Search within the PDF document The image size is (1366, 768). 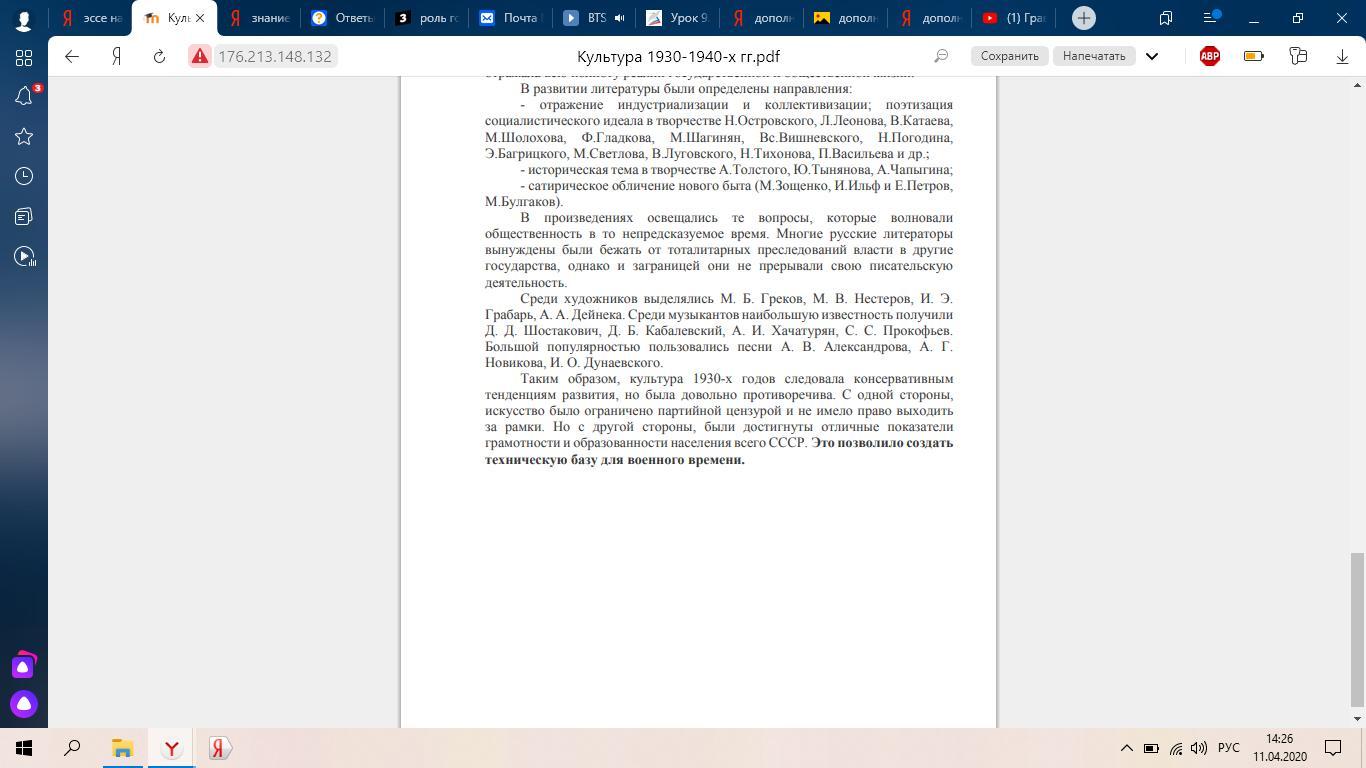coord(941,56)
